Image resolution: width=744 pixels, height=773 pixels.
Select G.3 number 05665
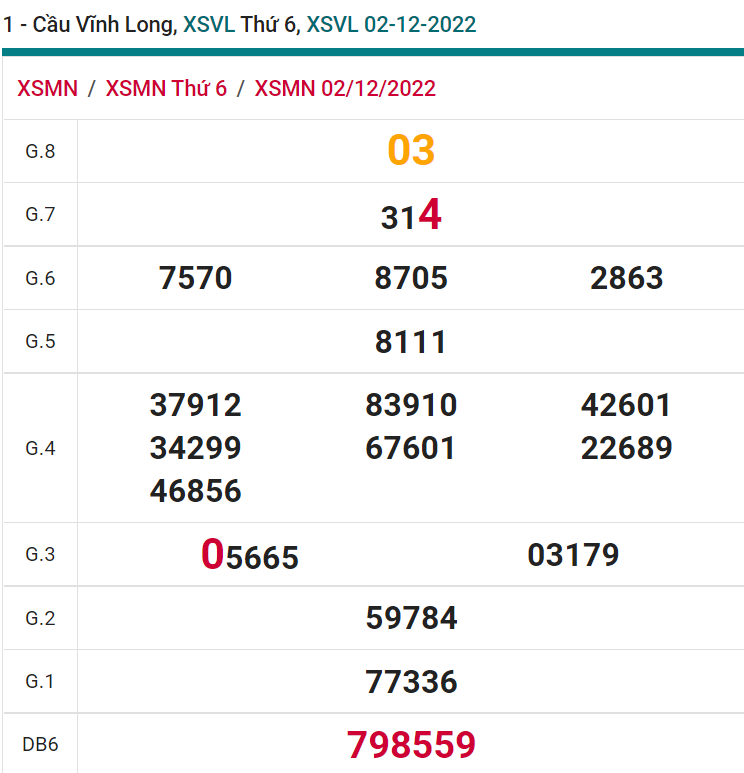pos(250,555)
